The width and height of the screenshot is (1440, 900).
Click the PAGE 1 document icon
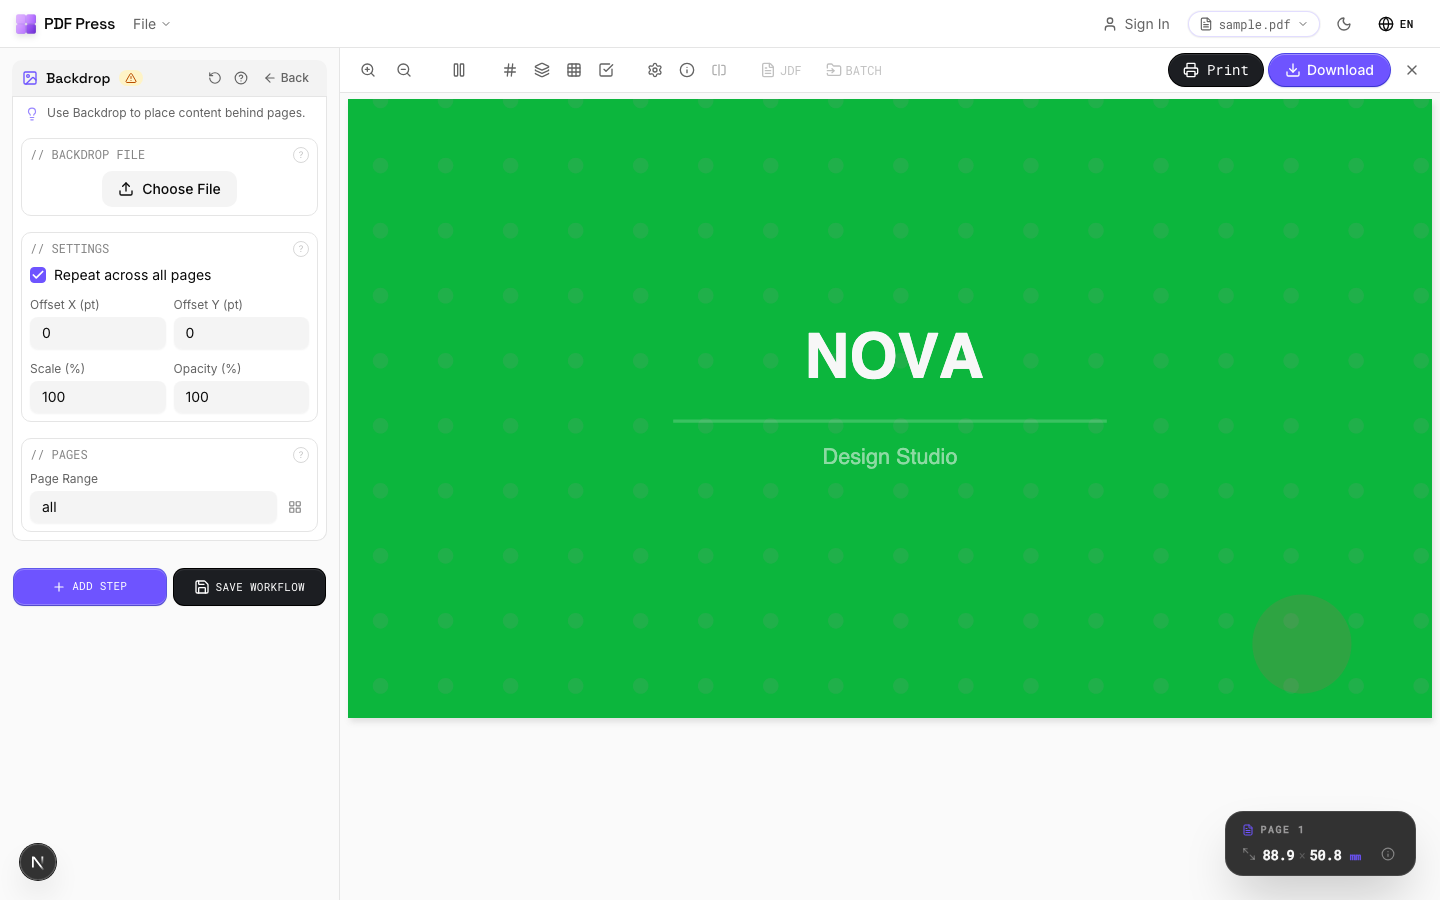click(1248, 830)
